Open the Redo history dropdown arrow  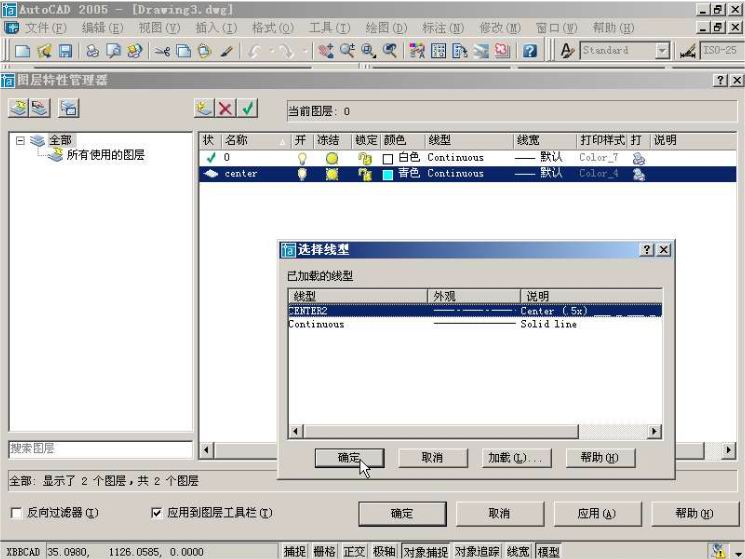(305, 50)
